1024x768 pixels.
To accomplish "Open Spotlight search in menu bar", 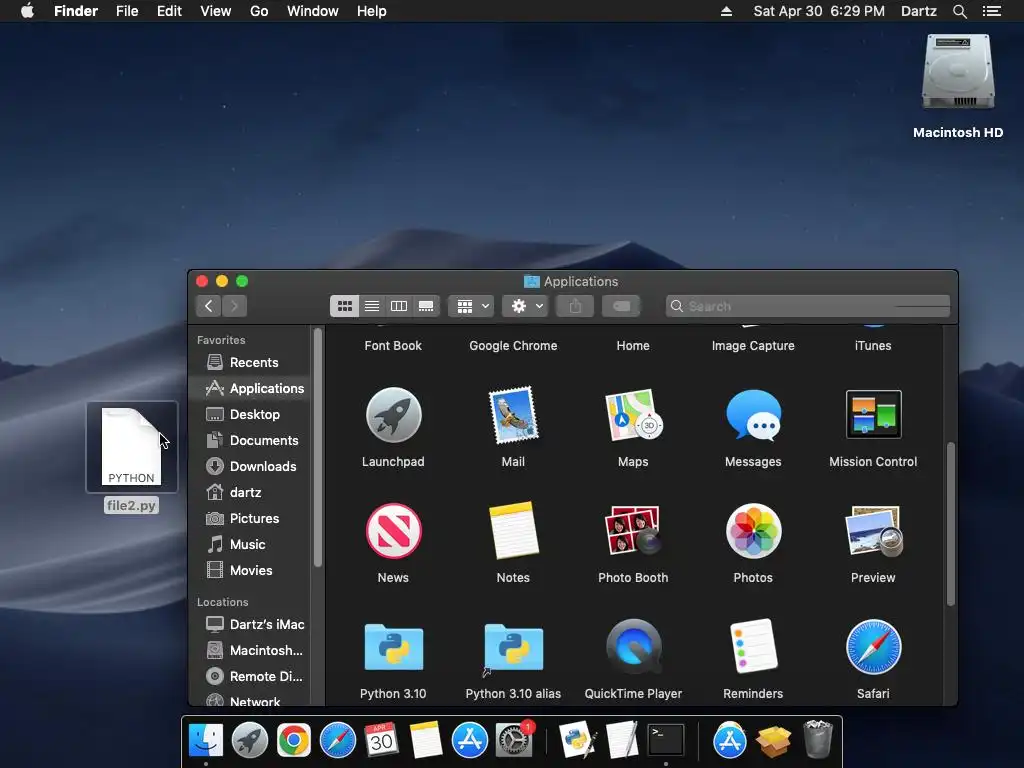I will (959, 11).
